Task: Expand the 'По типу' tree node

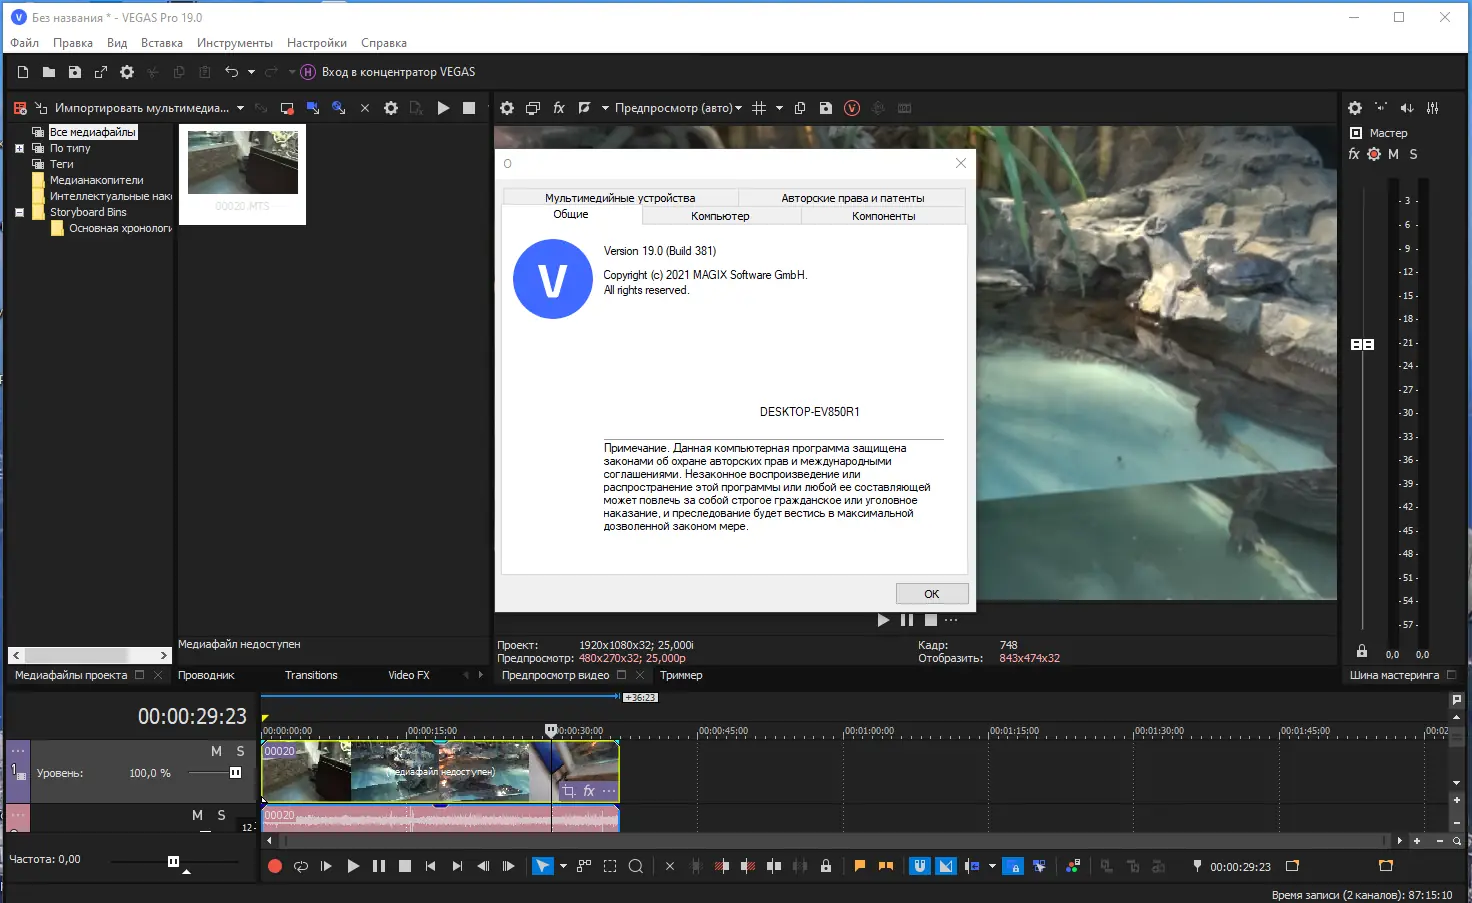Action: [x=19, y=148]
